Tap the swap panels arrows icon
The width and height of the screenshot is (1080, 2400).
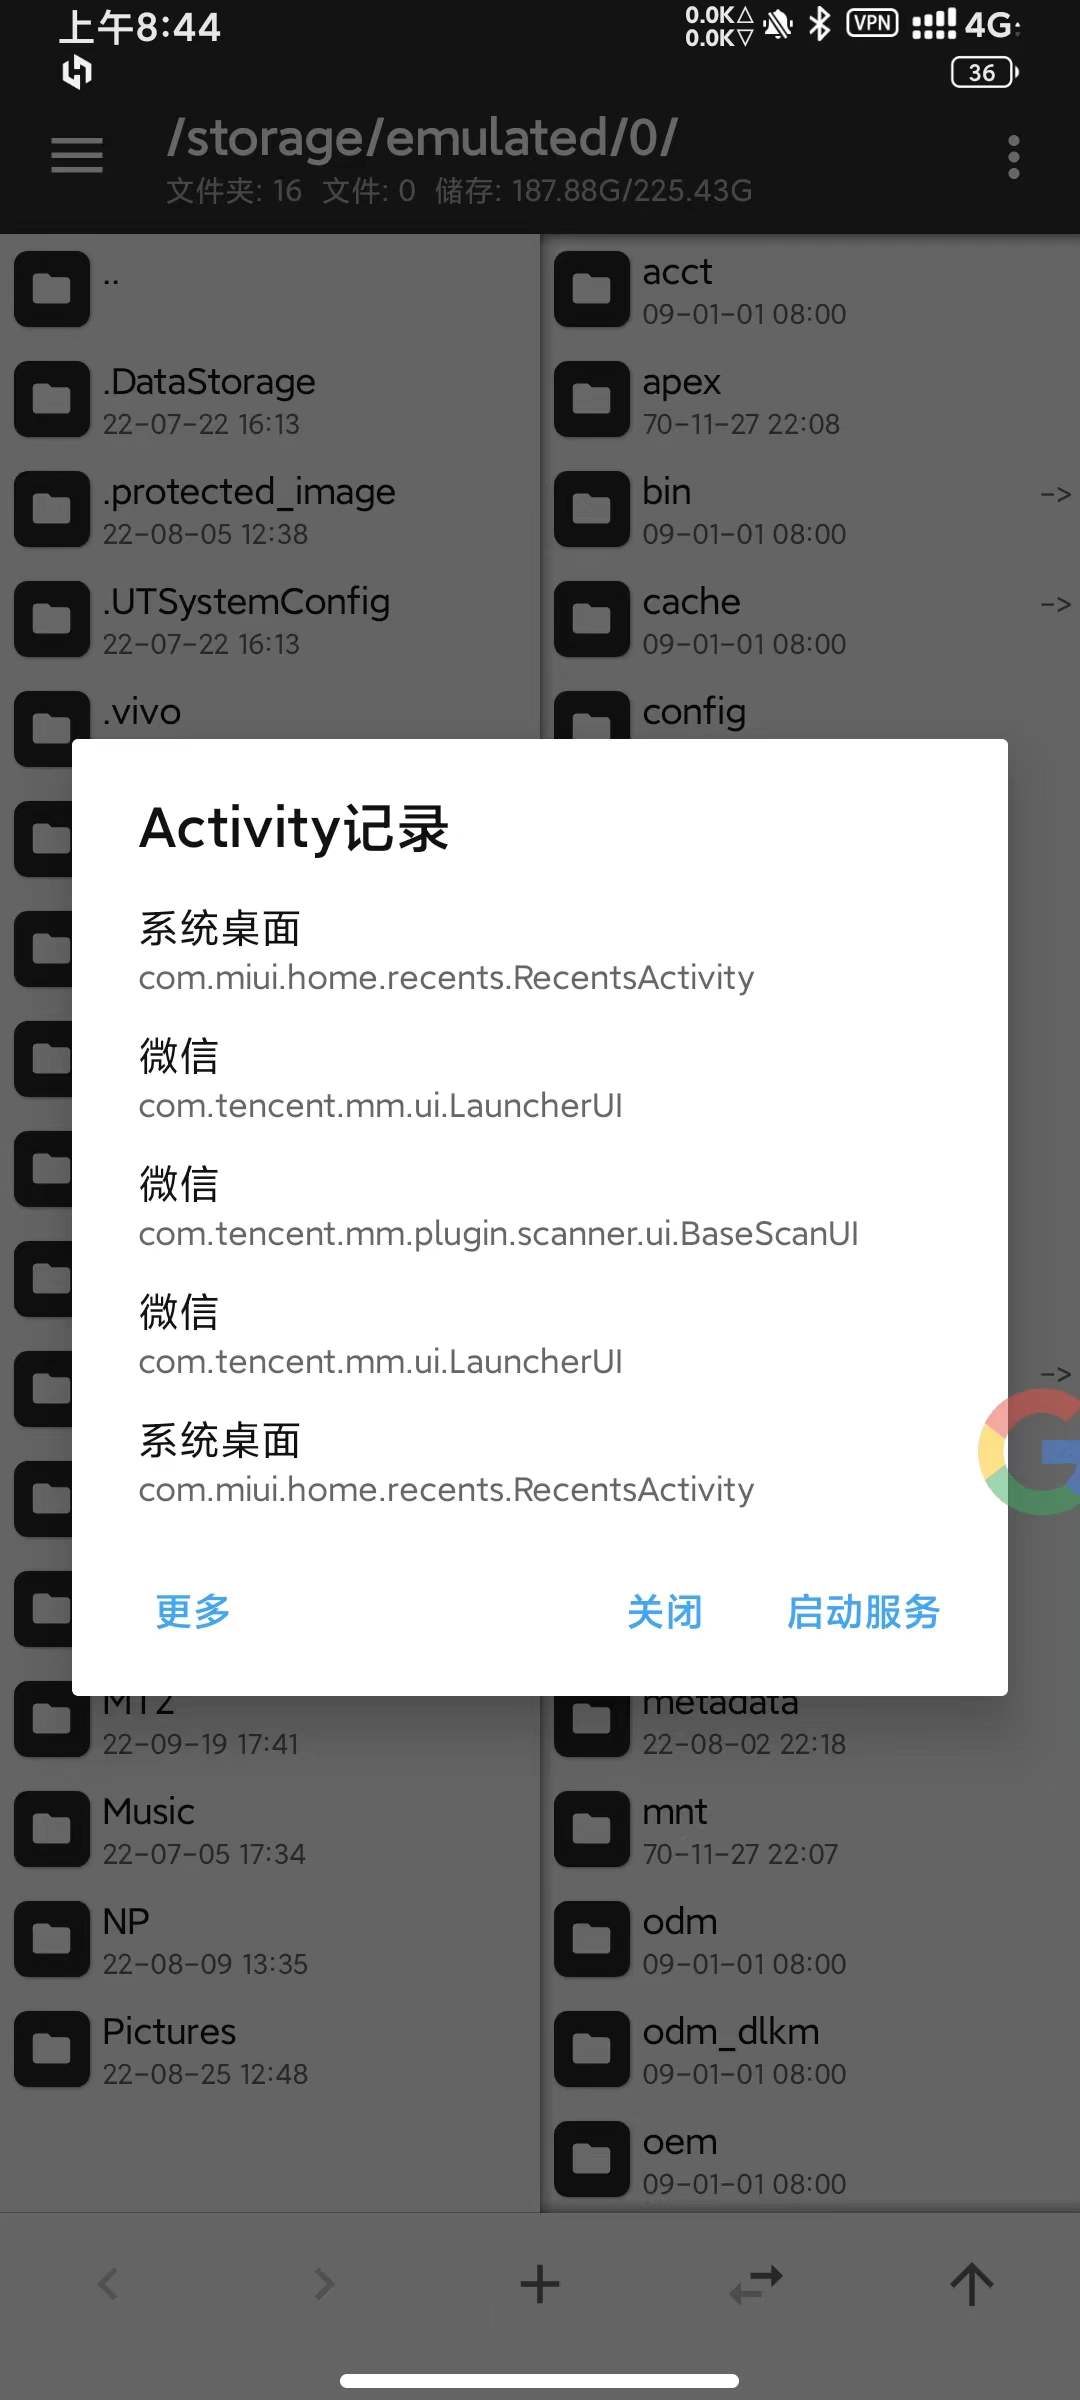pos(756,2284)
